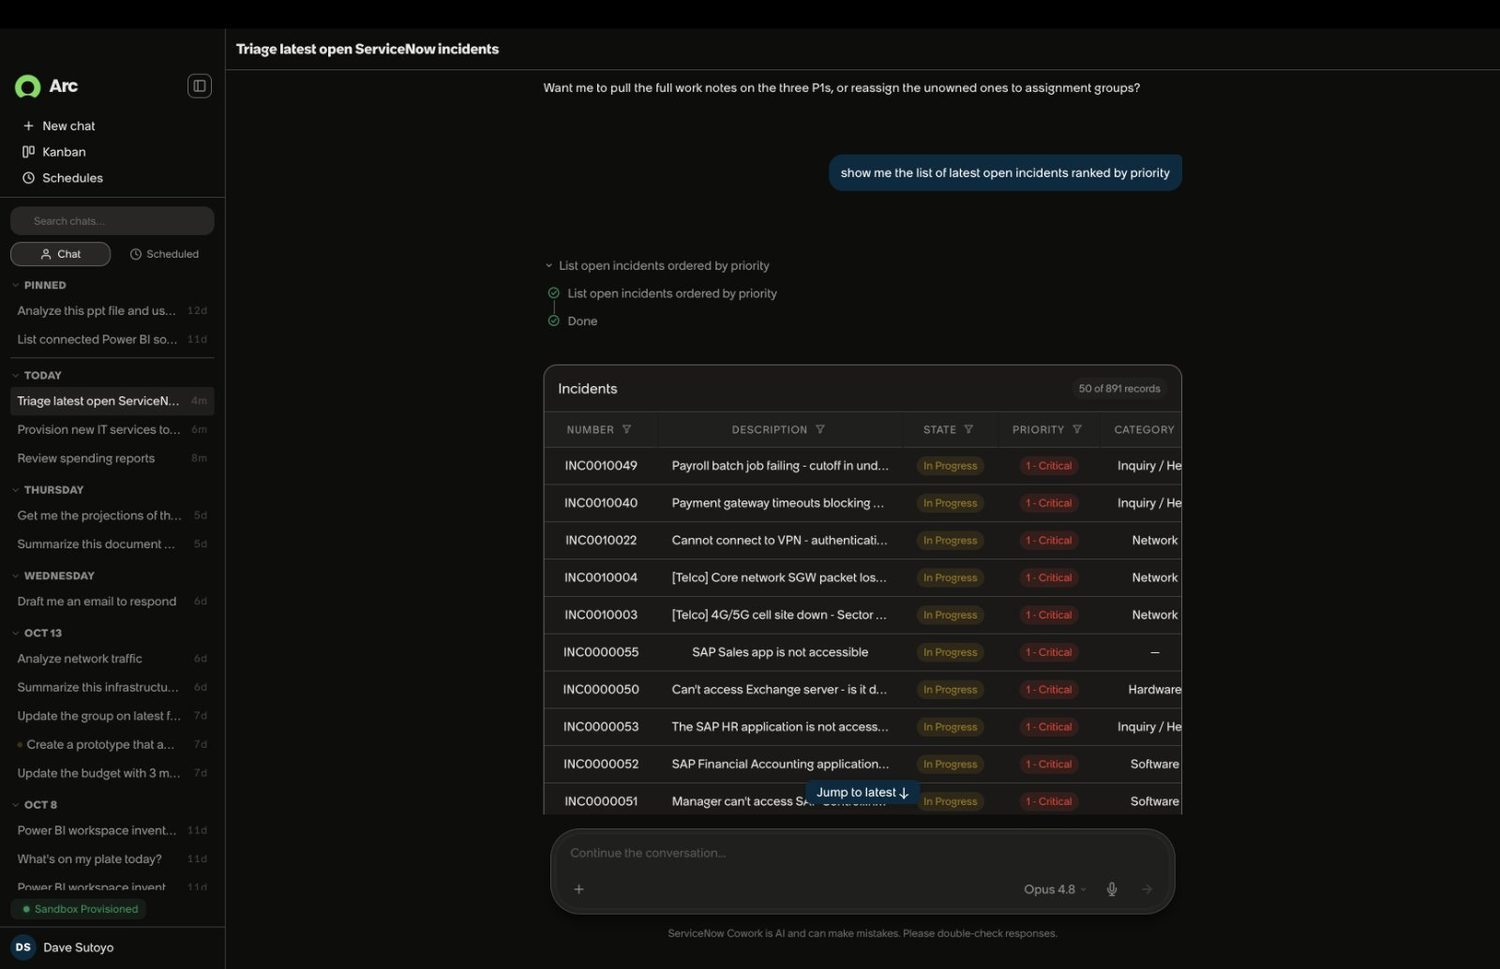Open the Opus 4.8 model dropdown
The height and width of the screenshot is (969, 1500).
pyautogui.click(x=1054, y=889)
